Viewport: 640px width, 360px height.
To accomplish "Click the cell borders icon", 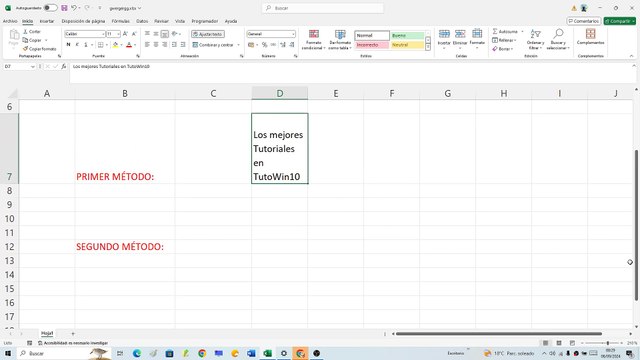I will 100,44.
